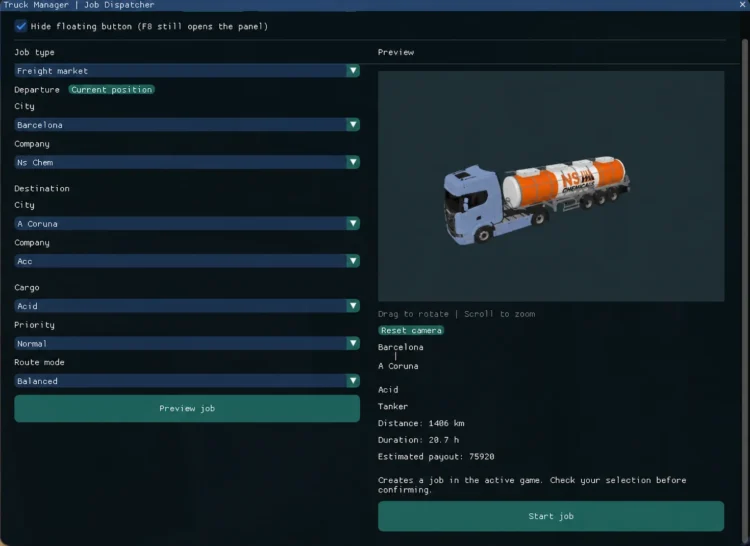The height and width of the screenshot is (546, 750).
Task: Open the Job type Freight market dropdown
Action: (x=187, y=71)
